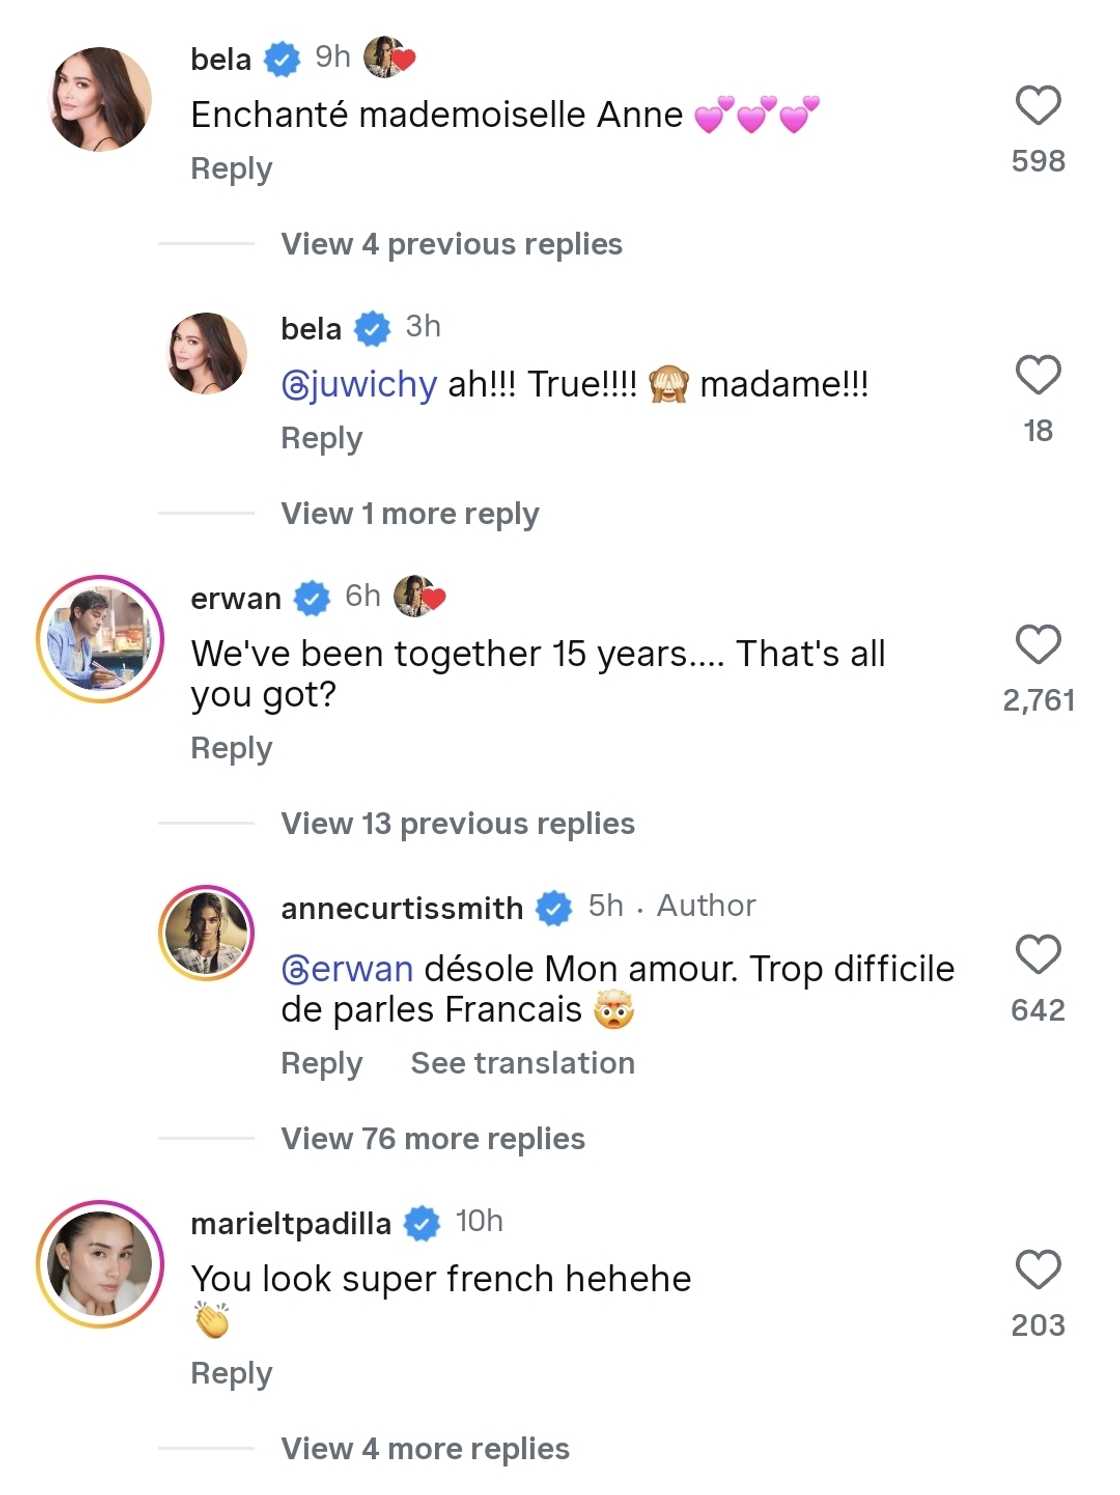Click See translation under annecurtissmith's reply
The width and height of the screenshot is (1120, 1495).
(x=522, y=1063)
